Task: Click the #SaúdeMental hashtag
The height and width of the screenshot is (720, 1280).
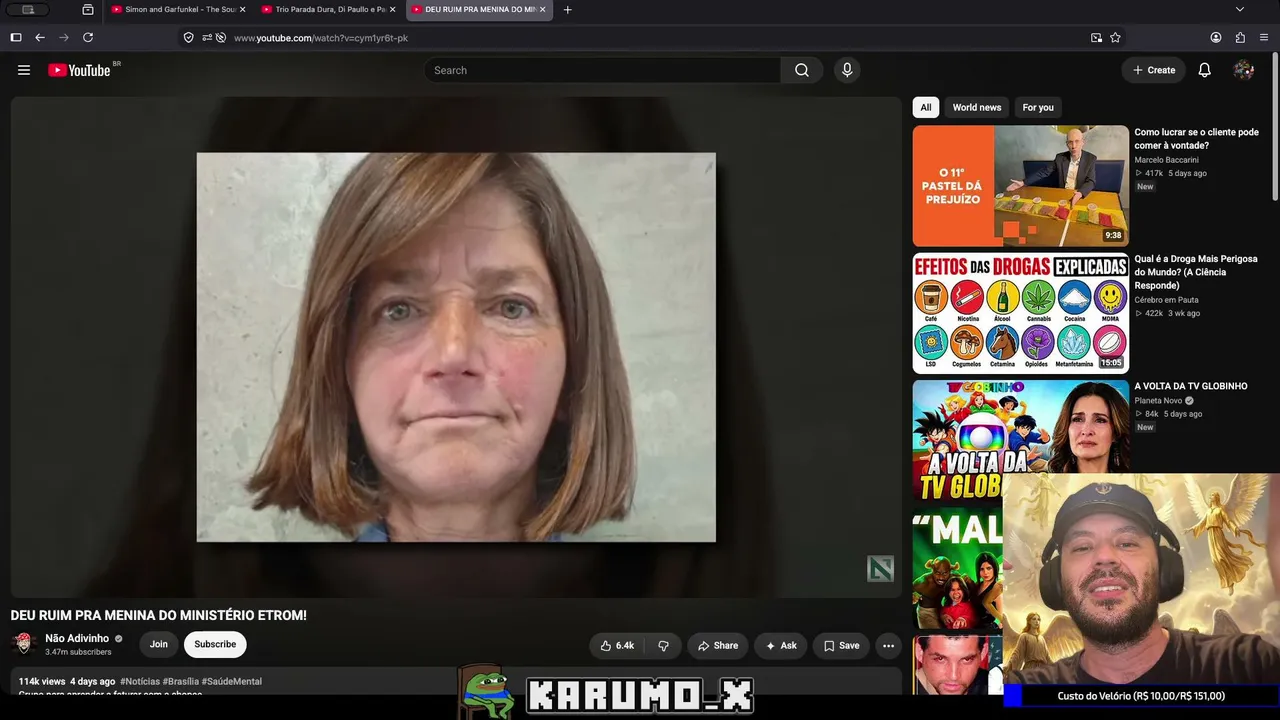Action: [232, 681]
